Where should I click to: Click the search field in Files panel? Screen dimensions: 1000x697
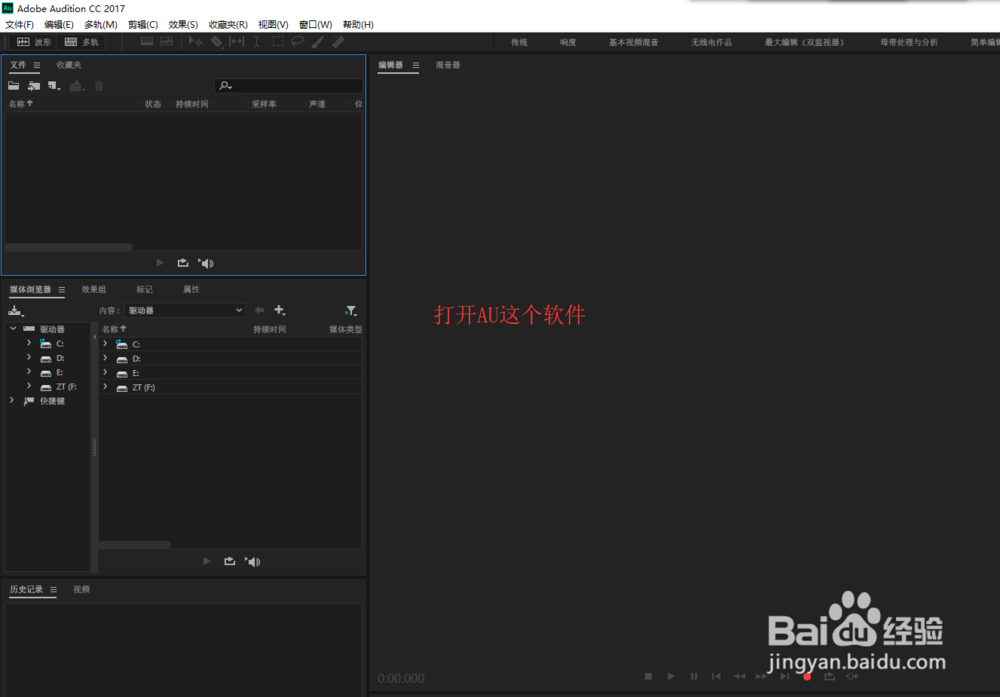click(x=288, y=85)
